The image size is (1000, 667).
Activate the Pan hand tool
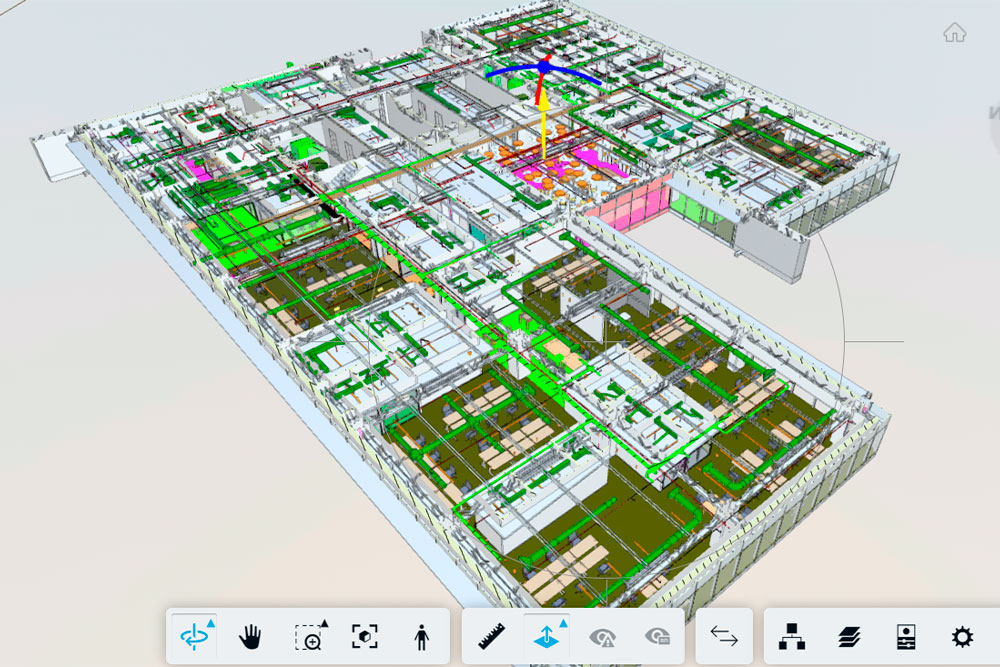[x=250, y=636]
